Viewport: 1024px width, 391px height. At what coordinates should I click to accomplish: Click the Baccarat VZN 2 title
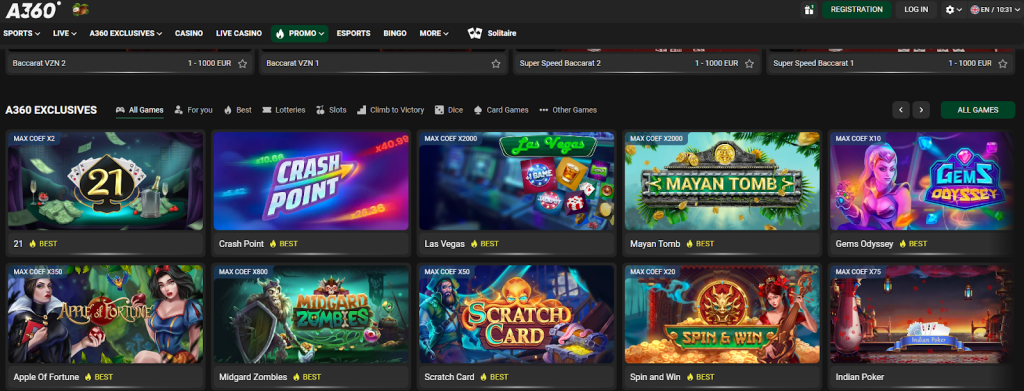39,64
